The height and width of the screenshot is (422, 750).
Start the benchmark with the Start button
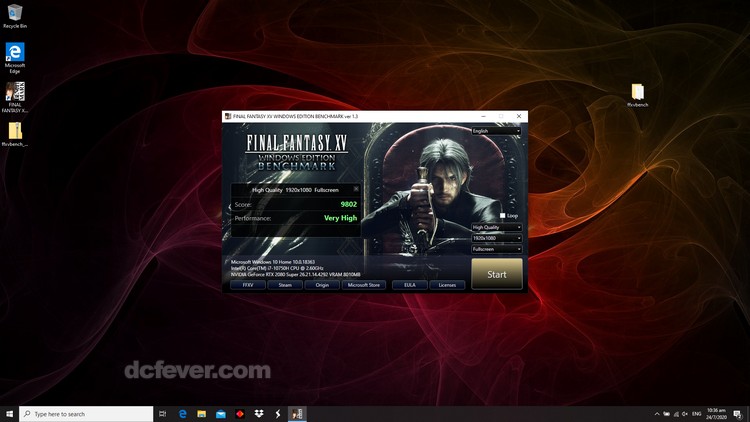[496, 274]
